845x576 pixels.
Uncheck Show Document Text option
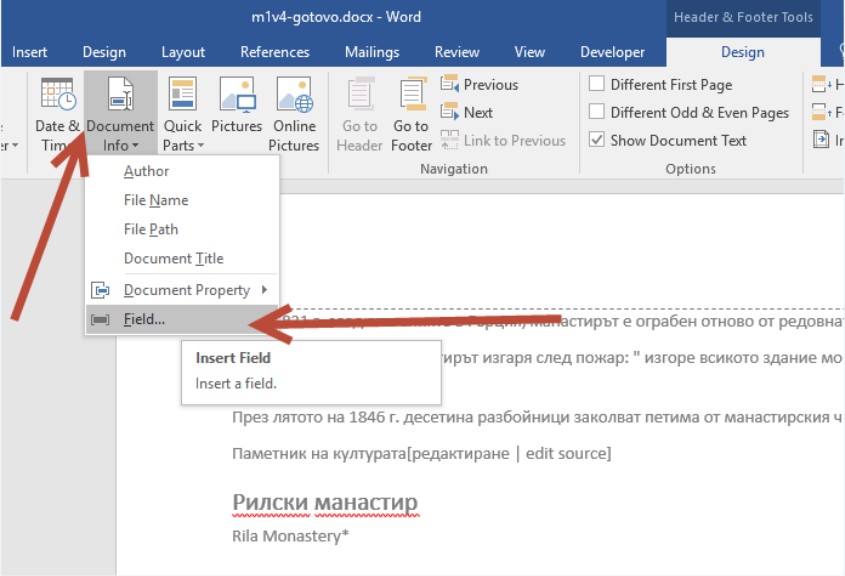(x=597, y=141)
